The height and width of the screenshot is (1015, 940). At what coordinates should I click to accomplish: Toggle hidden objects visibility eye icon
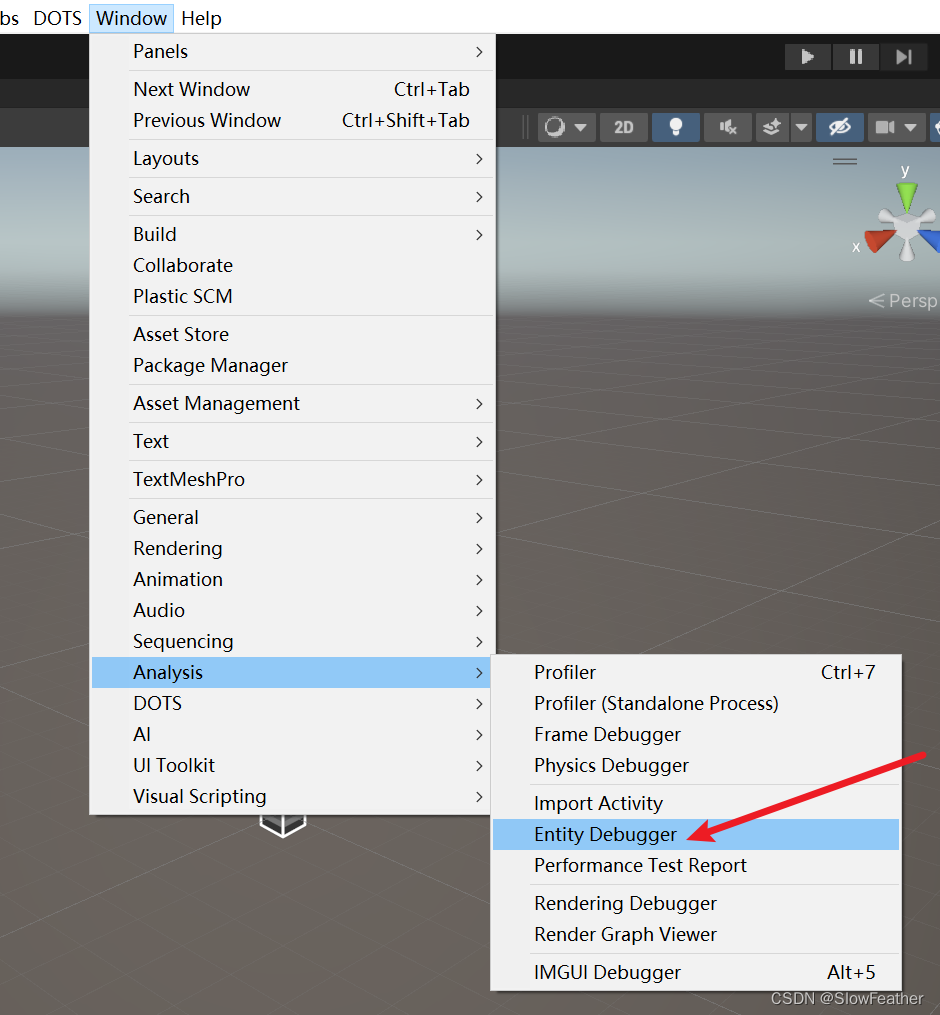point(840,127)
